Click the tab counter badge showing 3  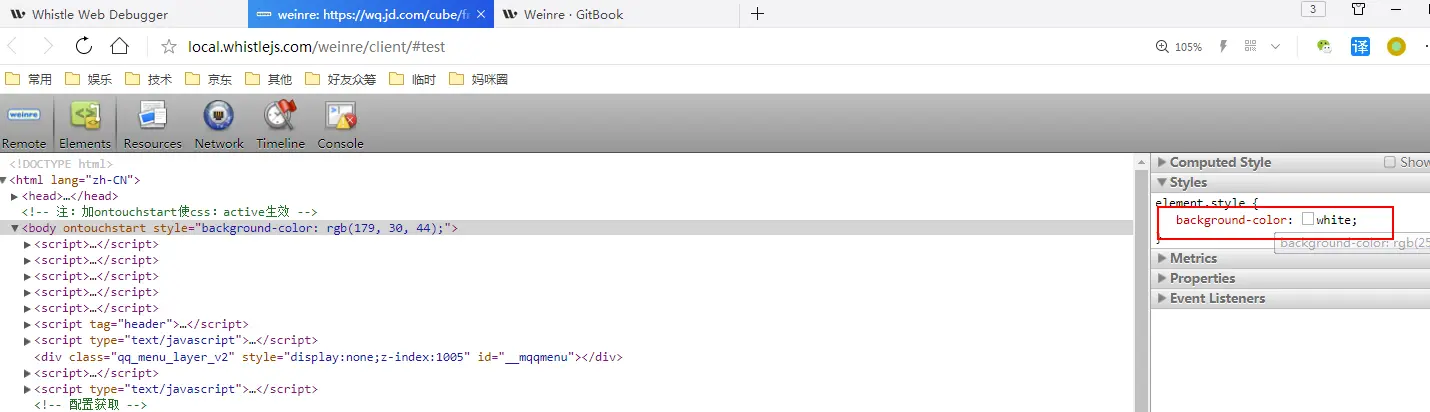1313,9
